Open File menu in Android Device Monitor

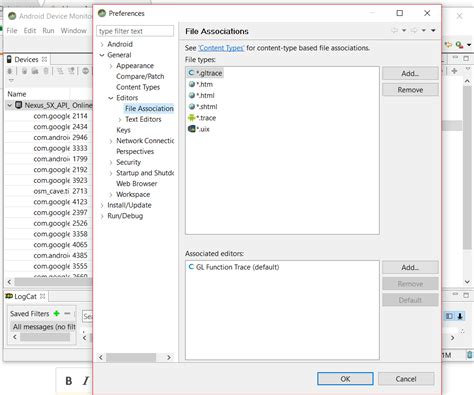pyautogui.click(x=12, y=31)
